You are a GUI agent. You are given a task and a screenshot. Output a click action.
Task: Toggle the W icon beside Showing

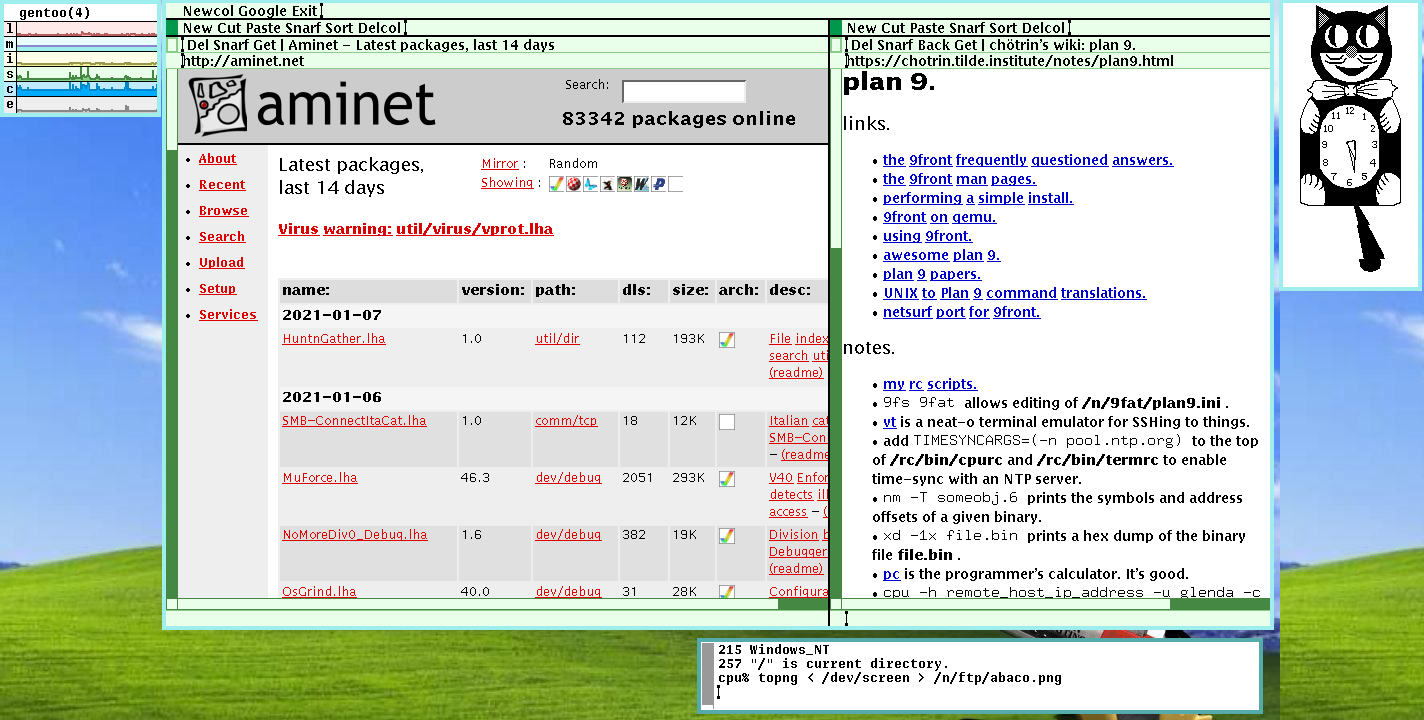pos(641,184)
